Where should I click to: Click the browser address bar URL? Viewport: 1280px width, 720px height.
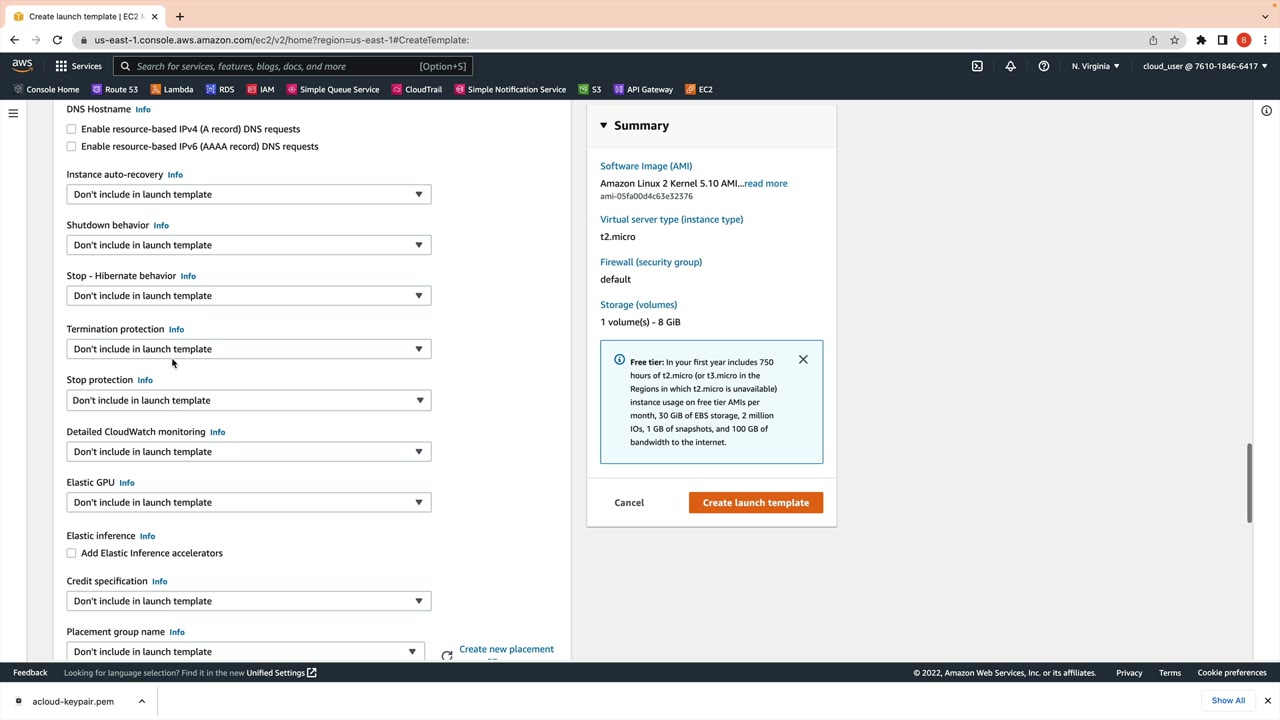(x=282, y=40)
